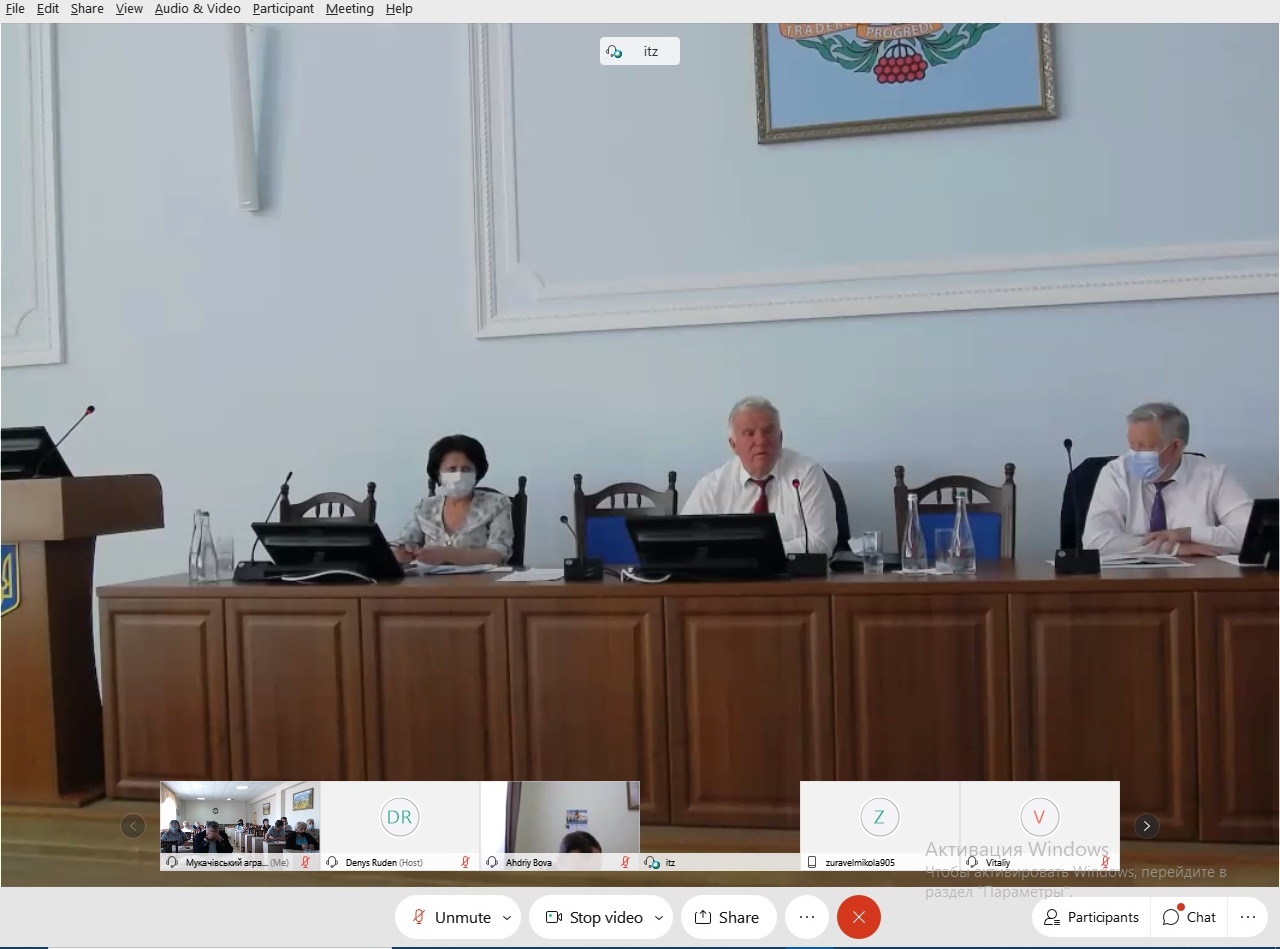
Task: Select Denys Ruden host thumbnail
Action: [400, 826]
